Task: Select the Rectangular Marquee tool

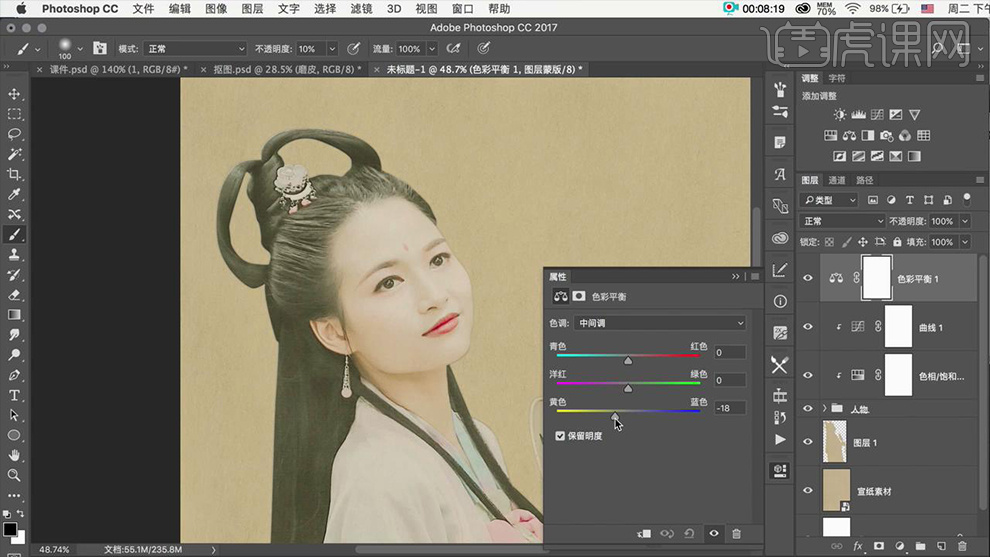Action: [x=14, y=114]
